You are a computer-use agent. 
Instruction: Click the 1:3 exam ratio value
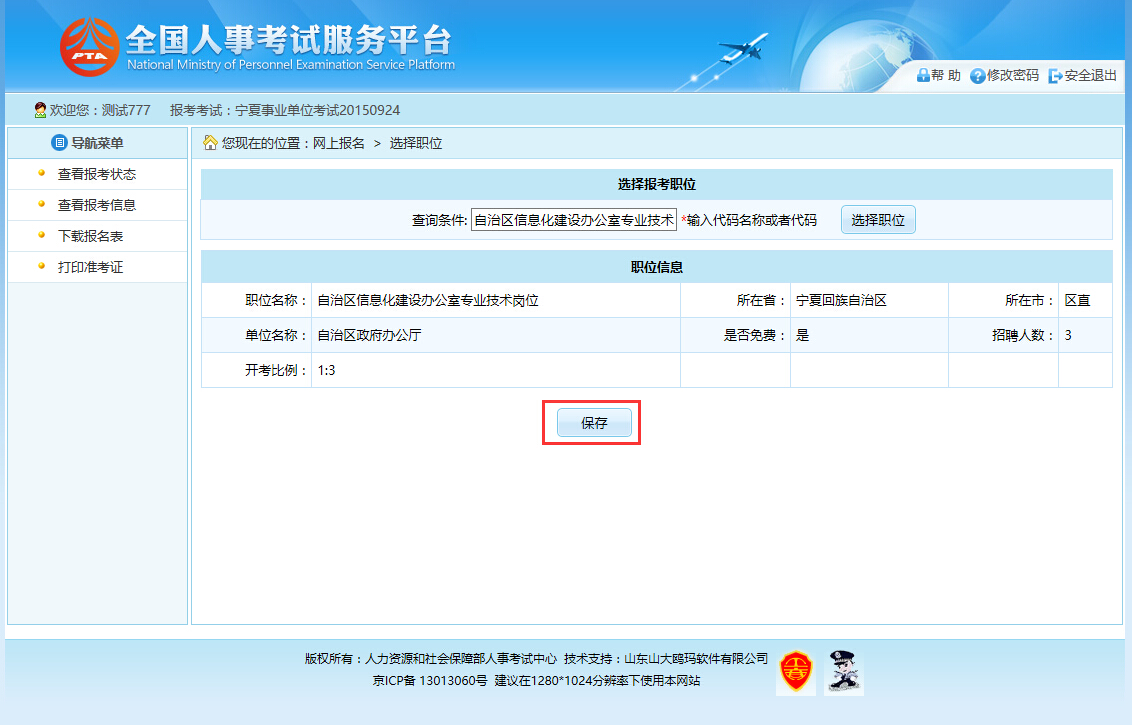326,370
